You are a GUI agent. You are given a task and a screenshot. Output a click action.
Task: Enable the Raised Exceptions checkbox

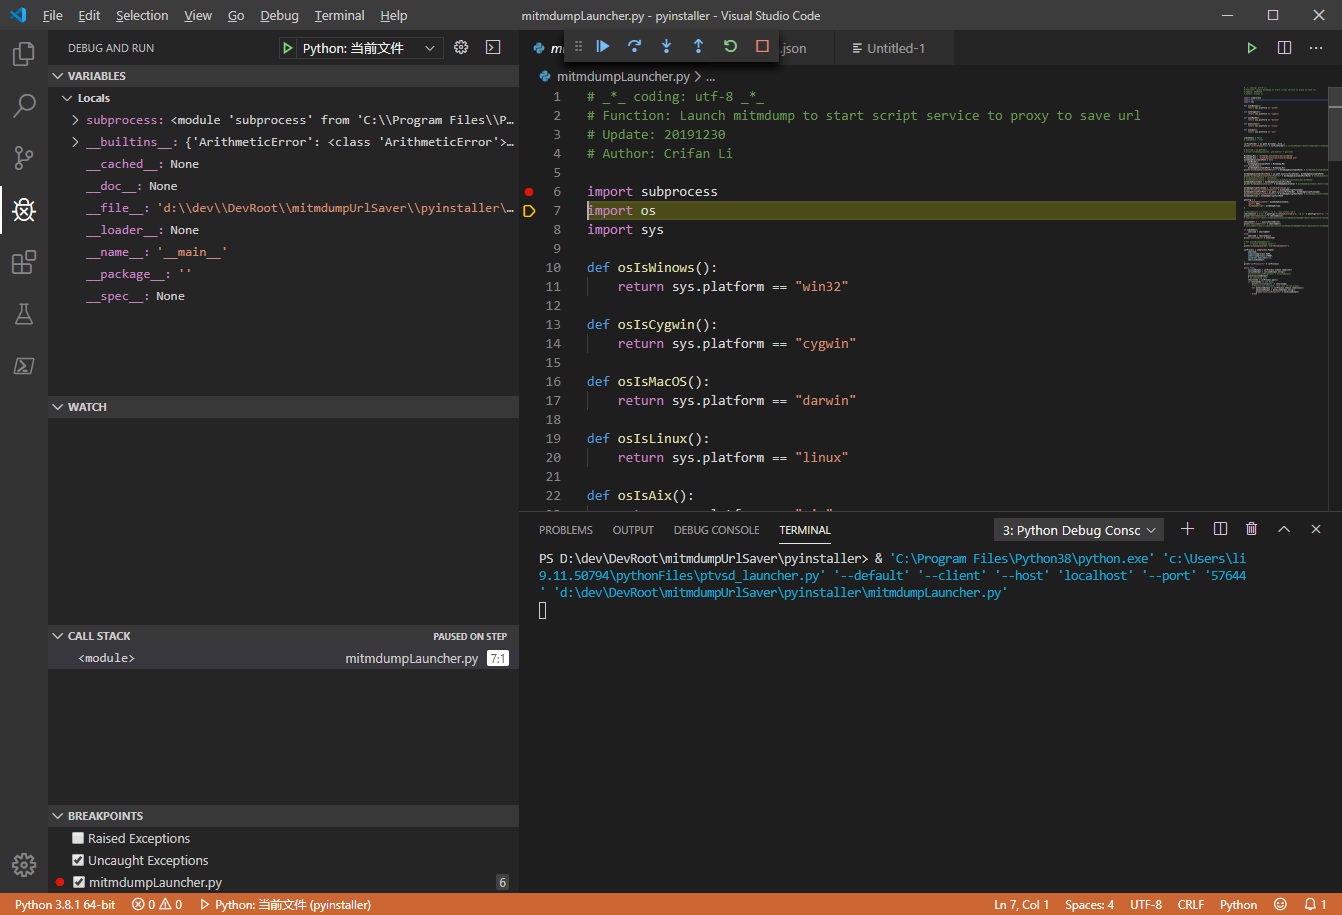[x=78, y=838]
